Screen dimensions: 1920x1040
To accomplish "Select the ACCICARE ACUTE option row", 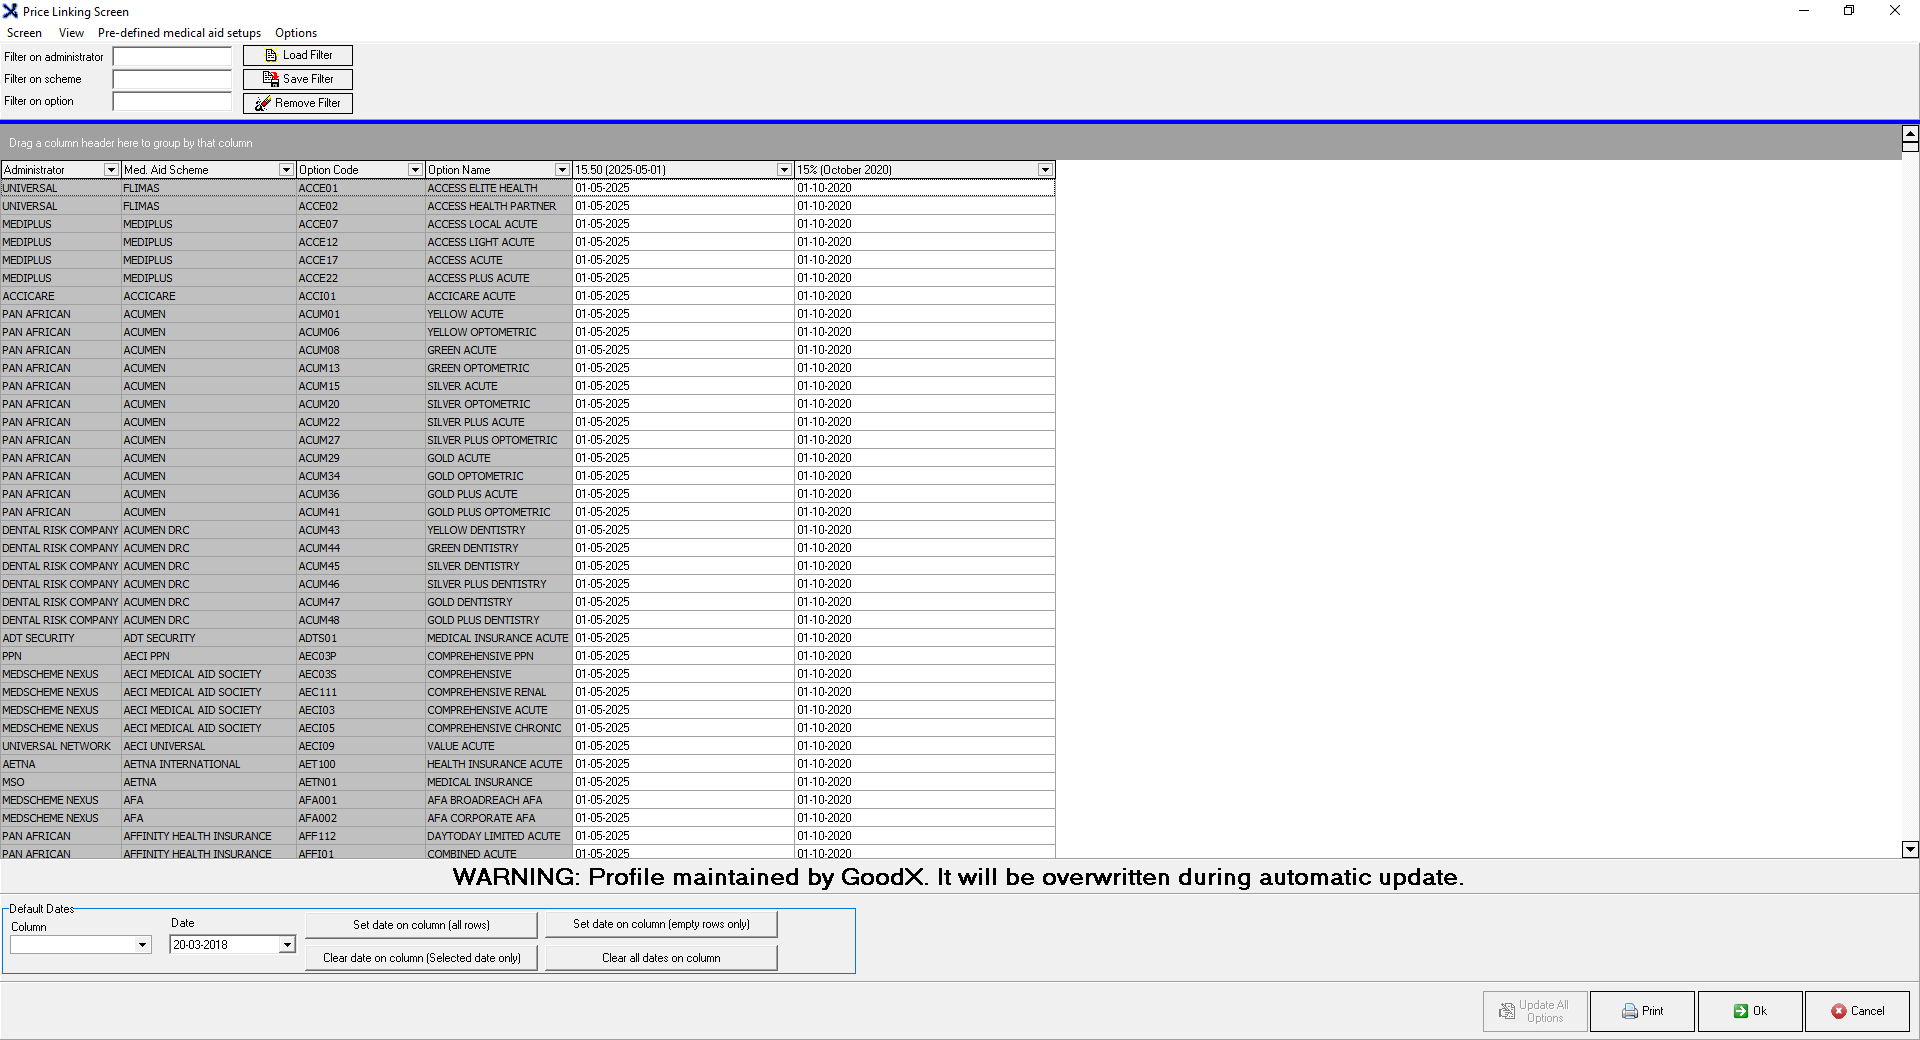I will (x=471, y=296).
